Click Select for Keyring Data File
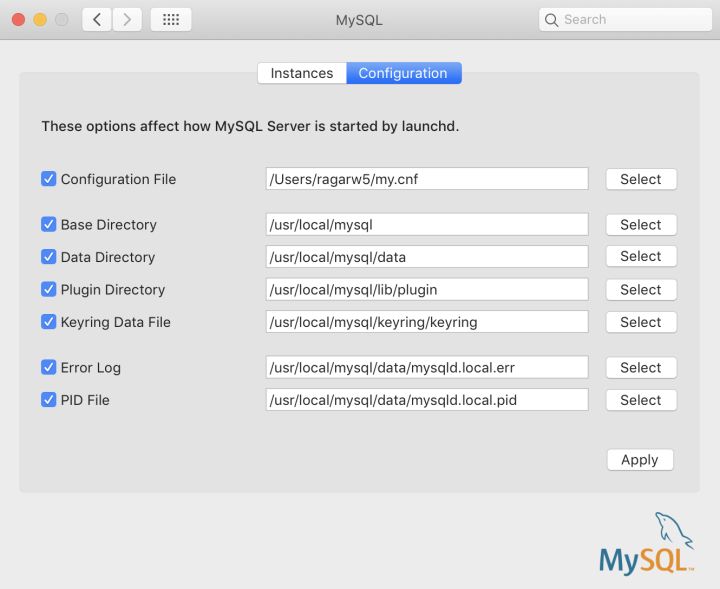The width and height of the screenshot is (720, 589). [641, 322]
